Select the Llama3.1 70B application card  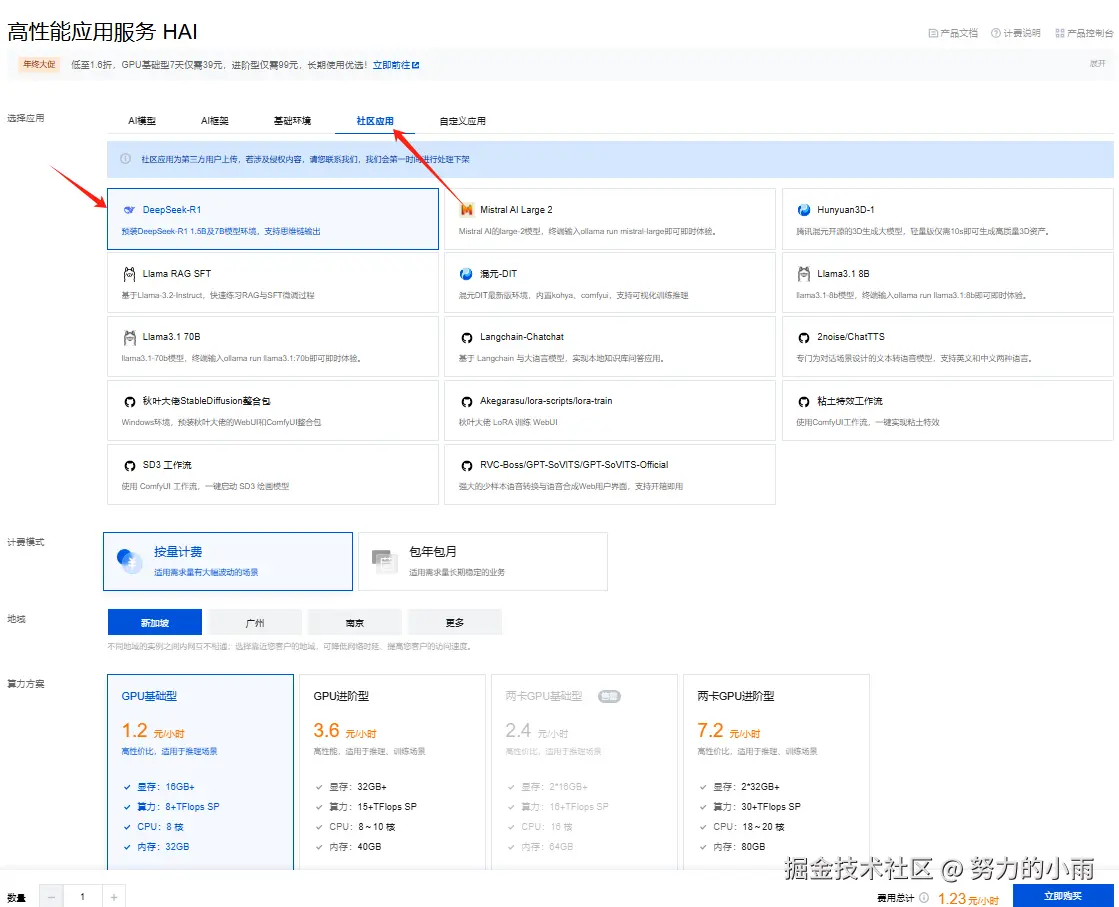click(x=273, y=347)
